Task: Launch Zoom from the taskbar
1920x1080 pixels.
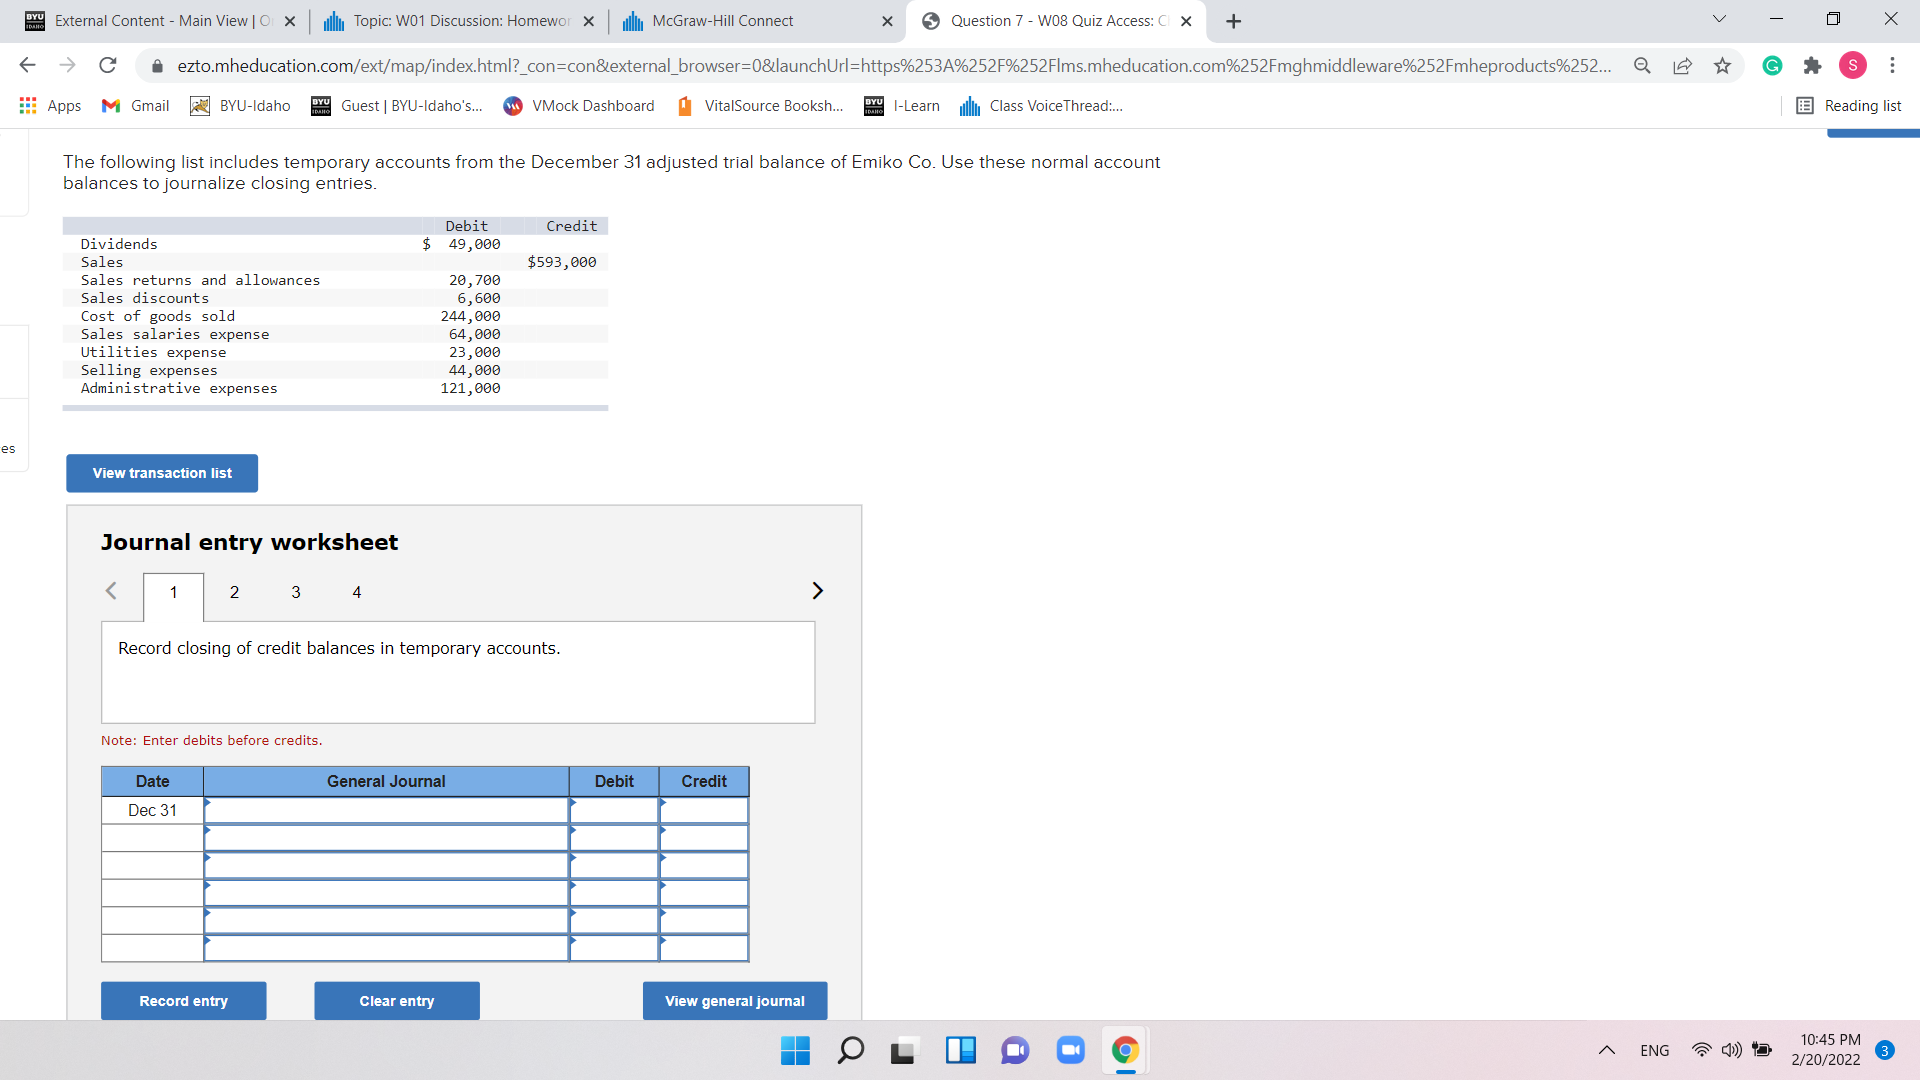Action: tap(1070, 1050)
